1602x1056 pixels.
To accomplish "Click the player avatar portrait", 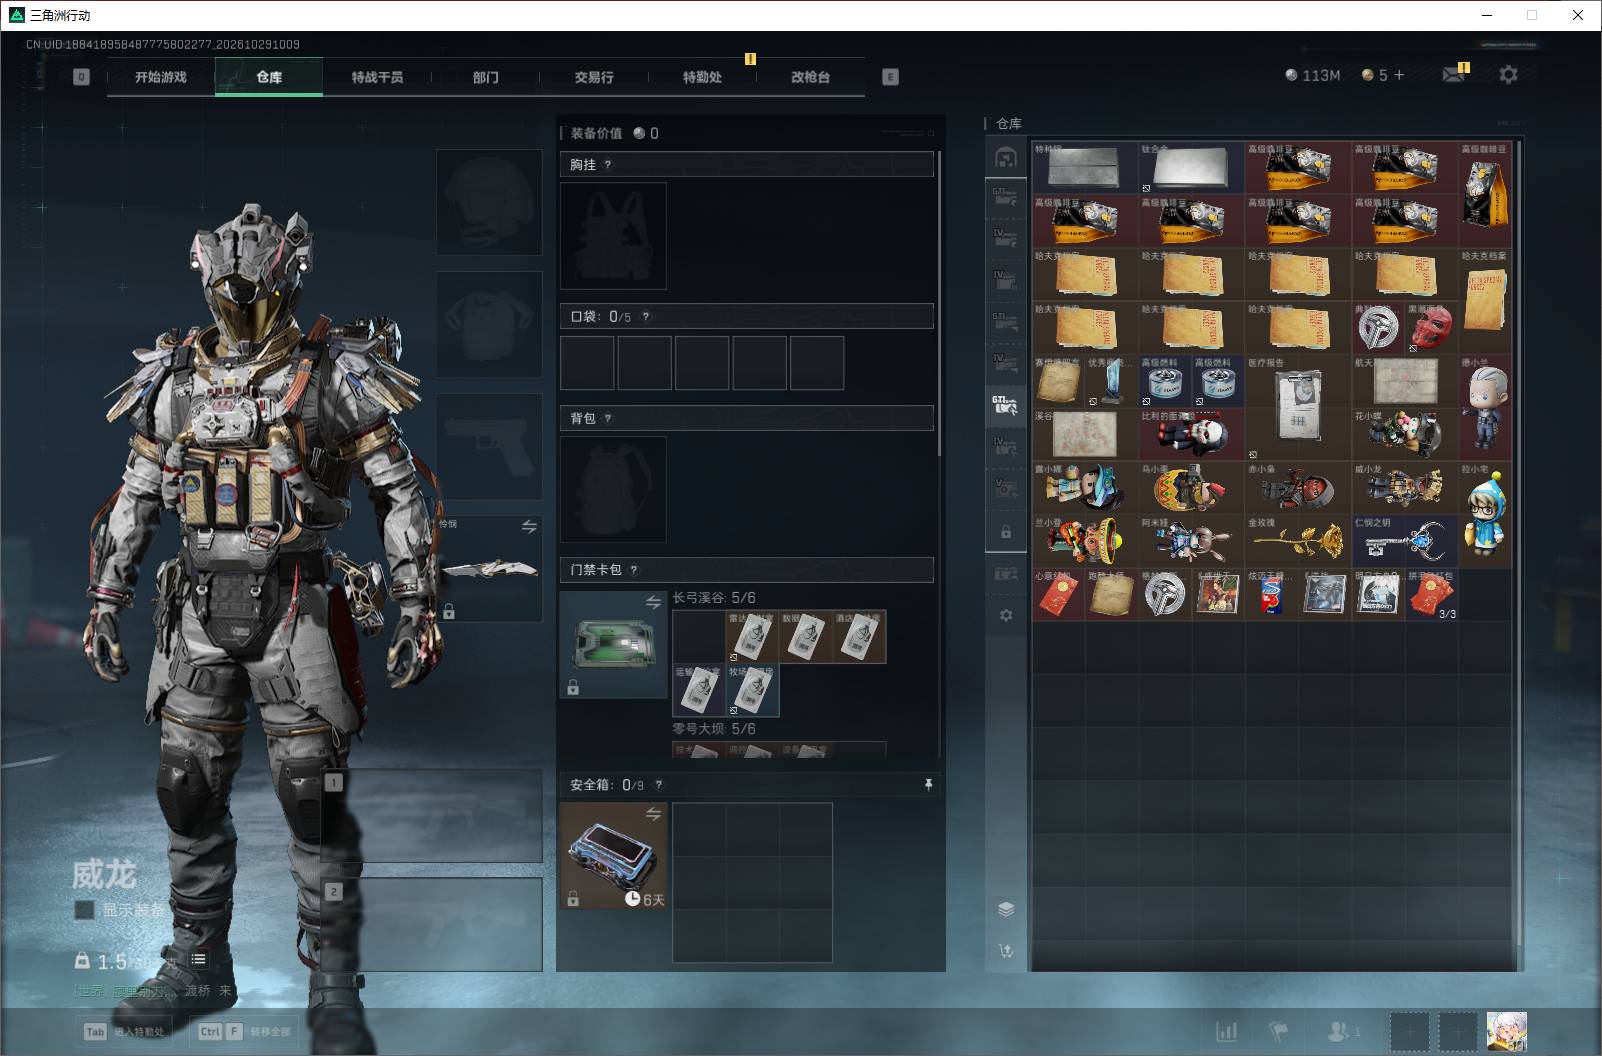I will tap(1506, 1031).
